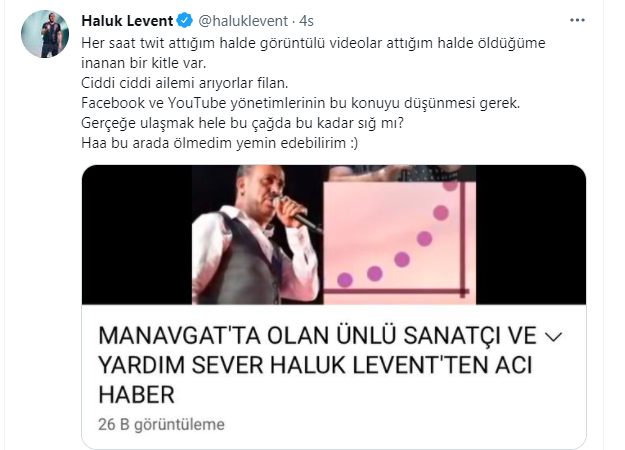The image size is (625, 450).
Task: Open Haluk Levent's round profile avatar
Action: click(45, 34)
